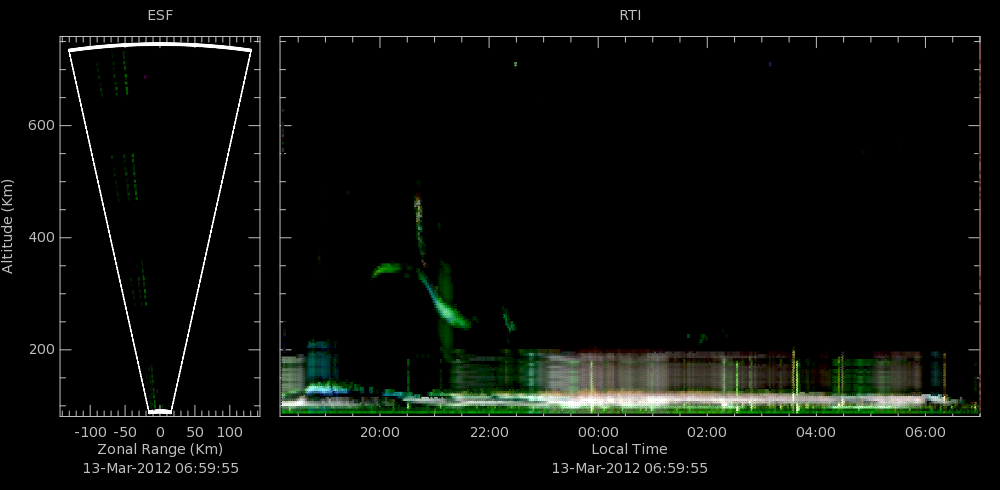Click the 600 altitude tick label

click(x=40, y=126)
